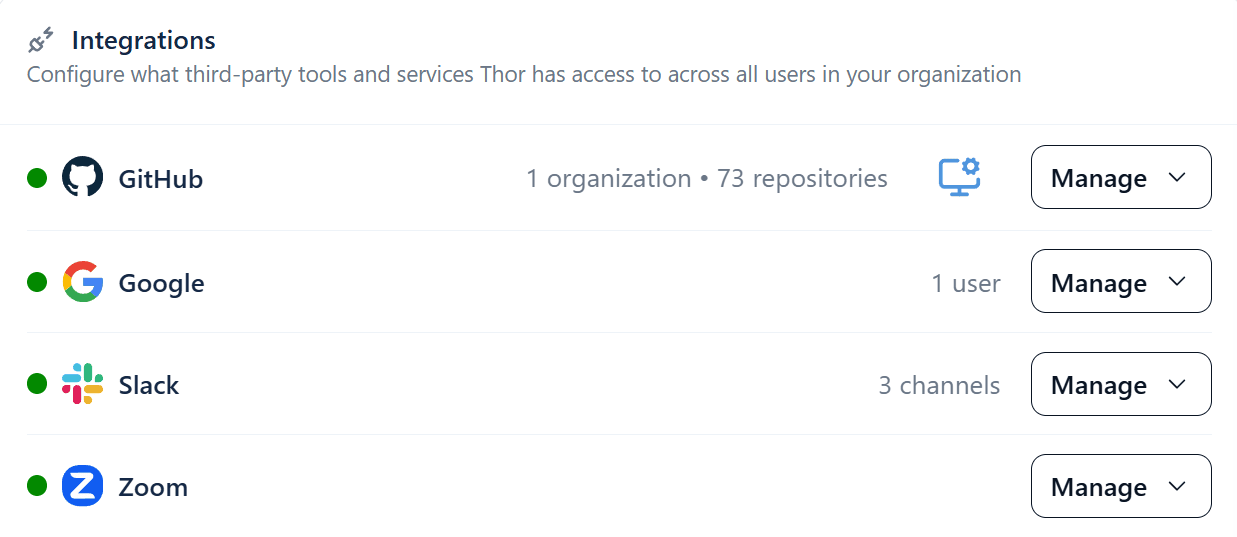1237x537 pixels.
Task: Click the '3 channels' label for Slack
Action: 939,385
